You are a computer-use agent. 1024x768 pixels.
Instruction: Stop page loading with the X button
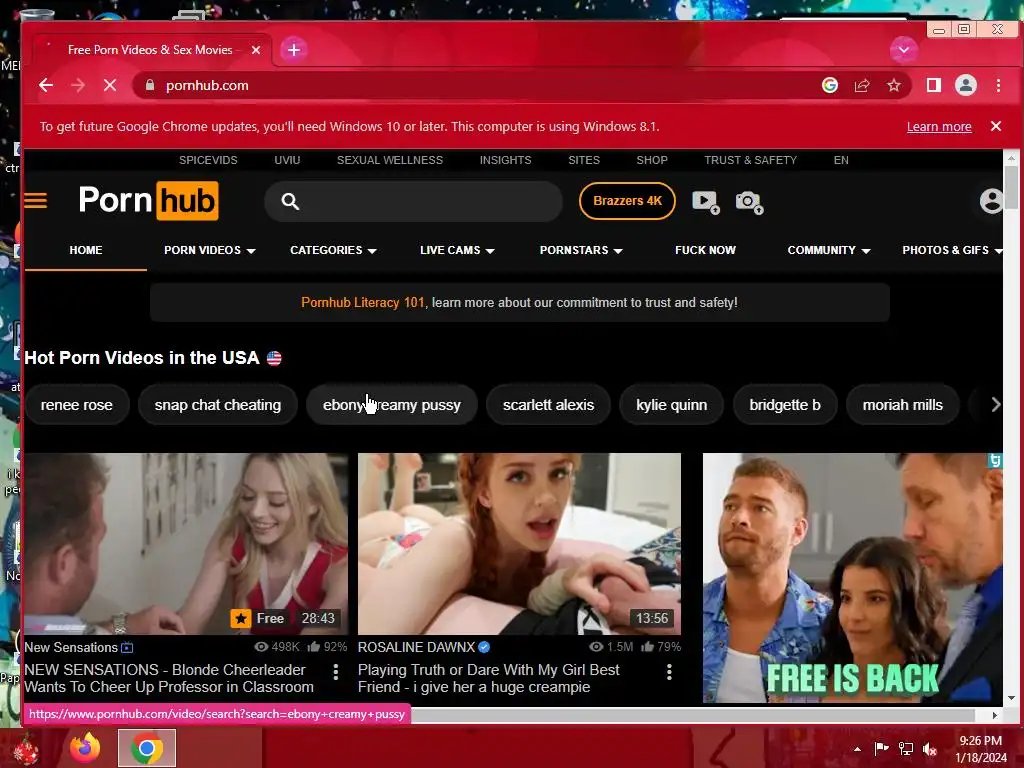coord(110,86)
